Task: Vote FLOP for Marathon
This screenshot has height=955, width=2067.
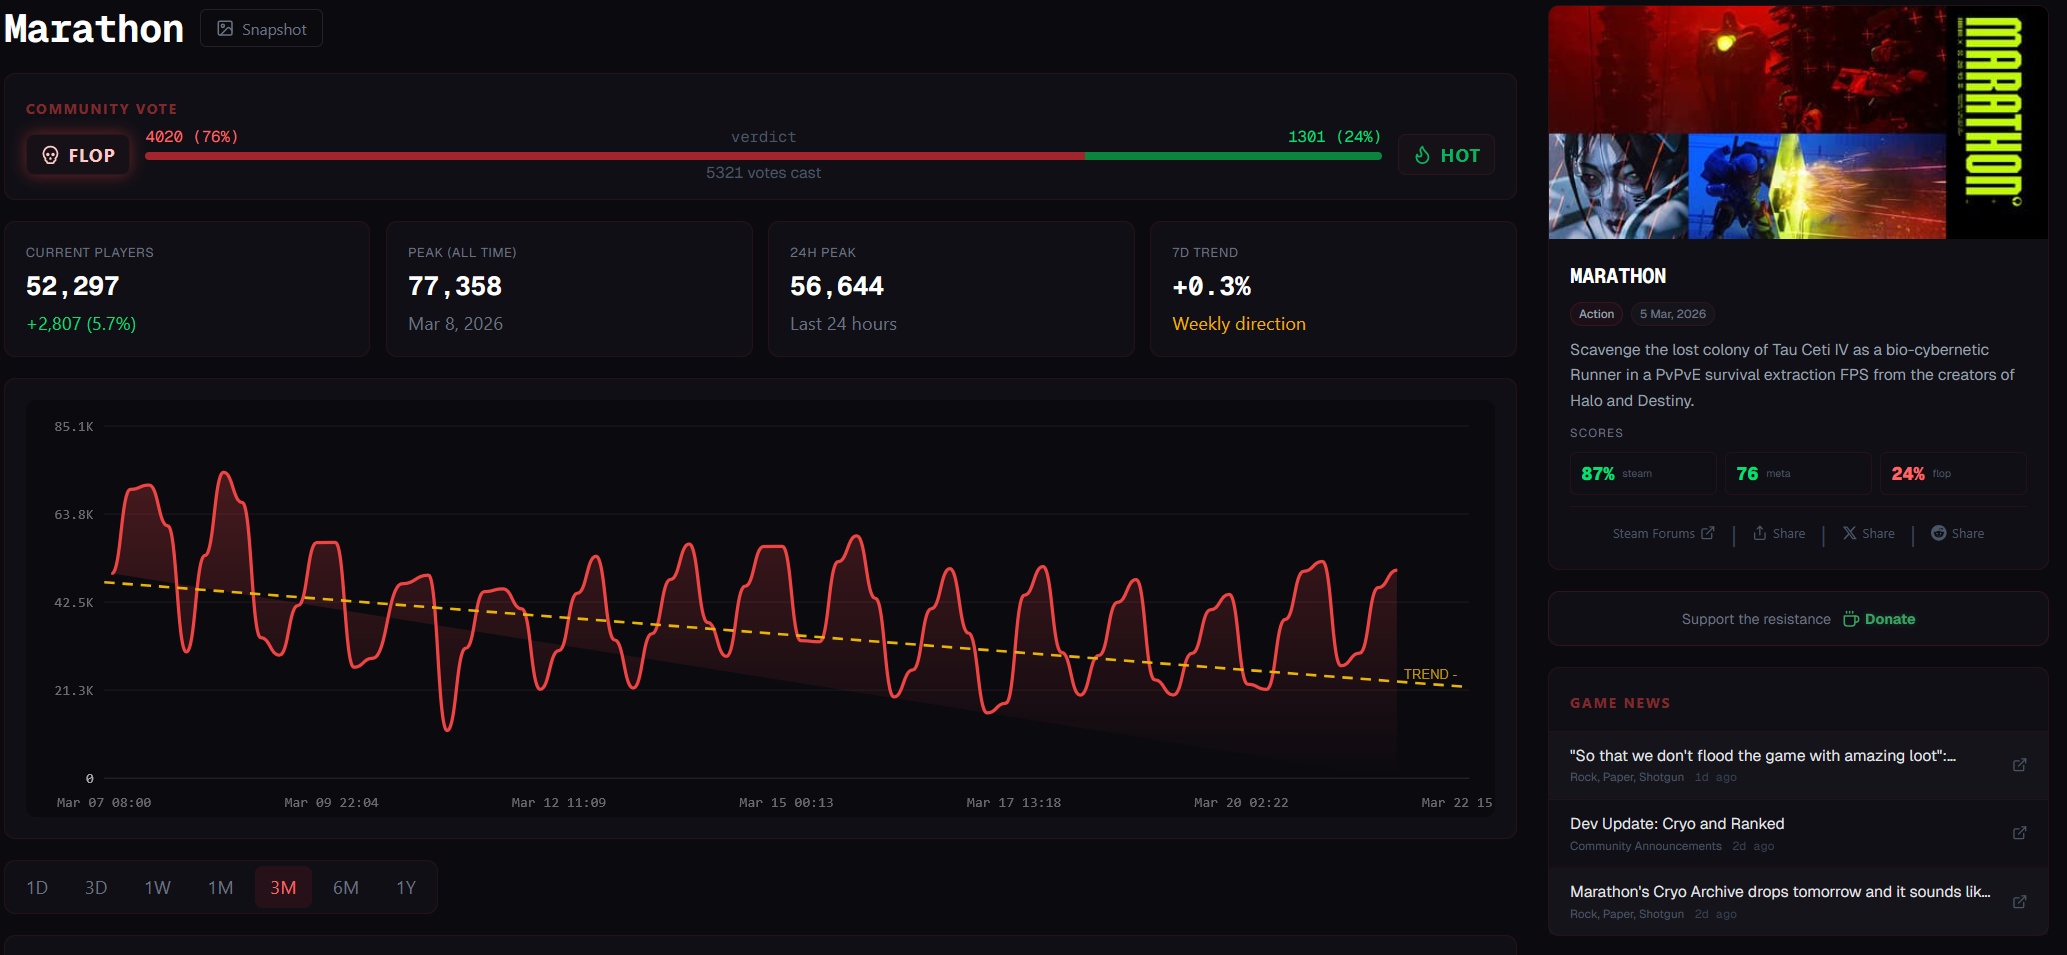Action: click(x=78, y=155)
